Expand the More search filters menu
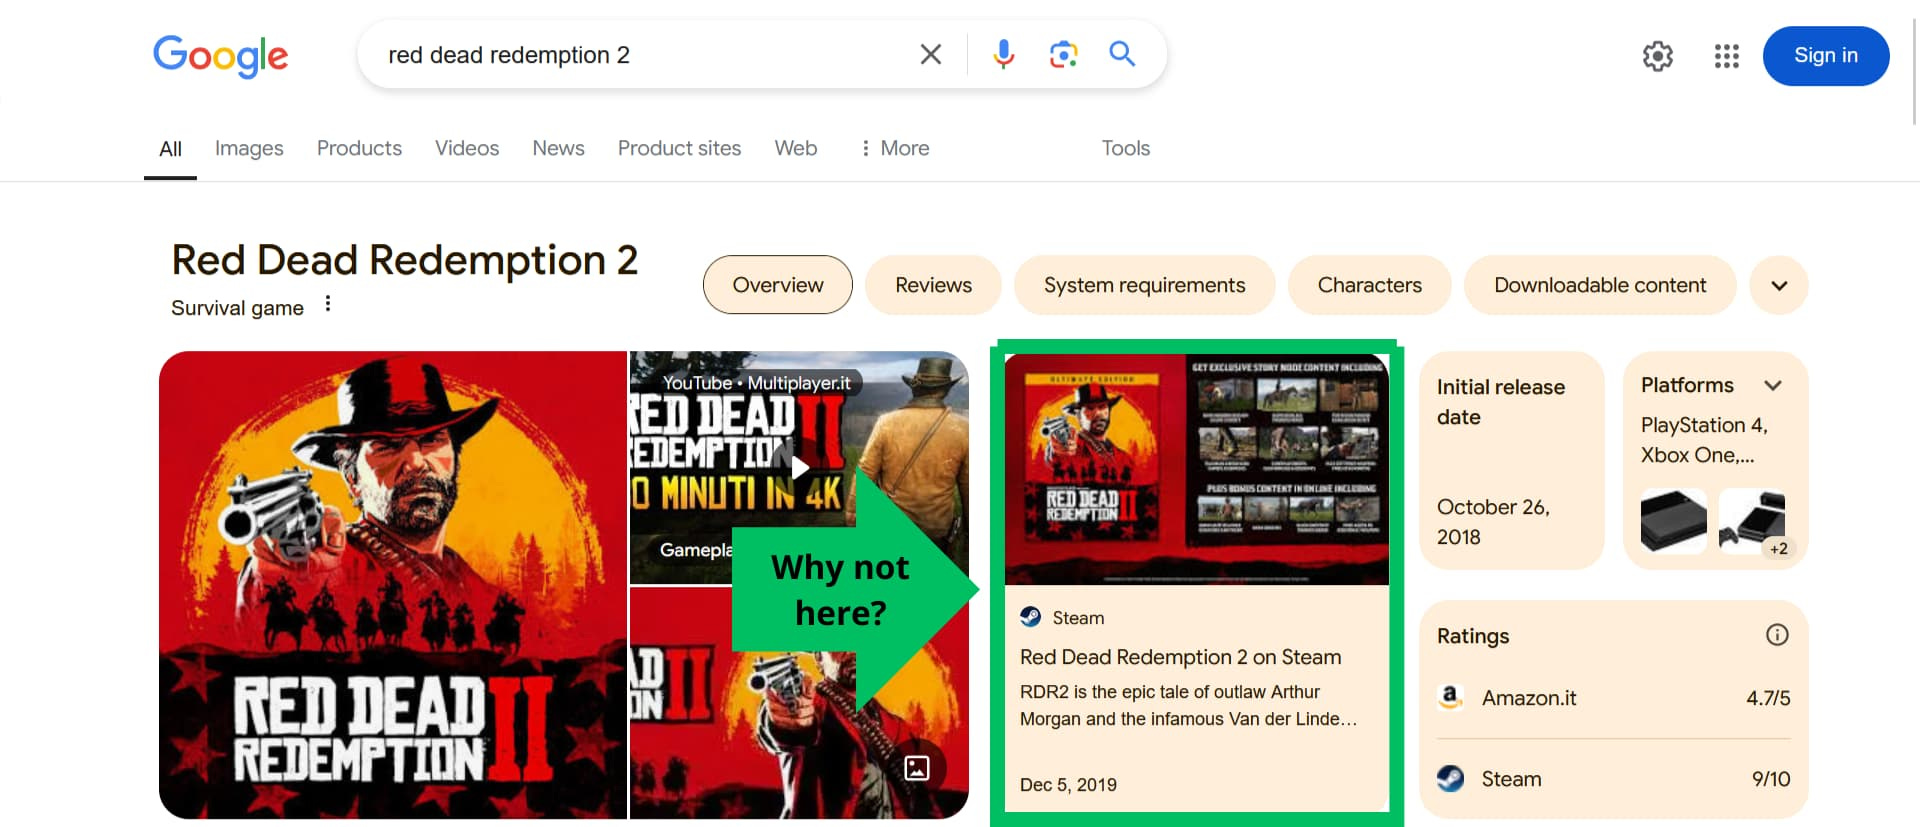The width and height of the screenshot is (1920, 827). 895,148
